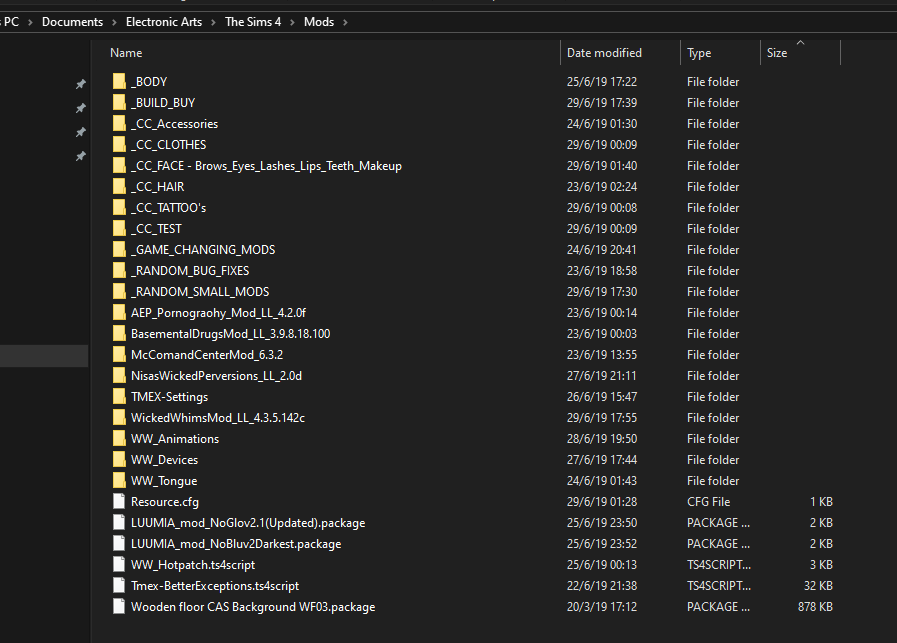Image resolution: width=897 pixels, height=643 pixels.
Task: Select Wooden floor CAS Background WF03.package name
Action: [x=253, y=606]
